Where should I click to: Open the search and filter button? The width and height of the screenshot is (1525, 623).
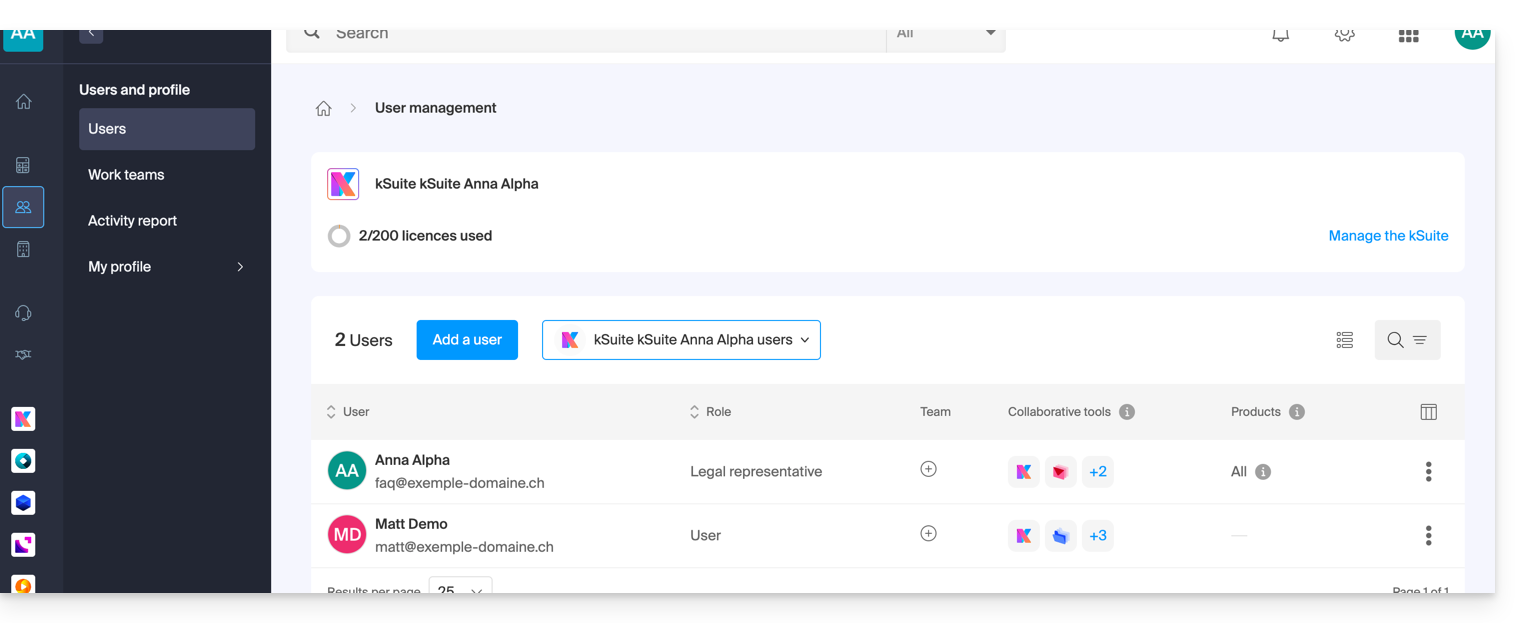tap(1407, 340)
